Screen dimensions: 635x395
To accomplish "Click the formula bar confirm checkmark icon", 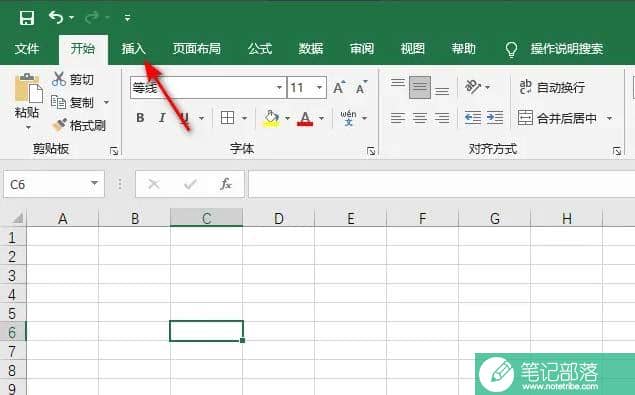I will [x=190, y=184].
